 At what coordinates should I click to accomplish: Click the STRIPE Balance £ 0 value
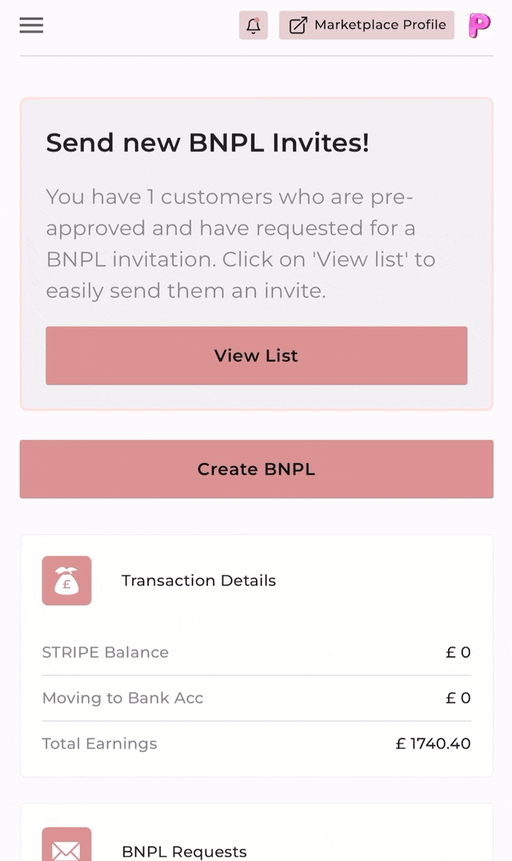pyautogui.click(x=458, y=652)
